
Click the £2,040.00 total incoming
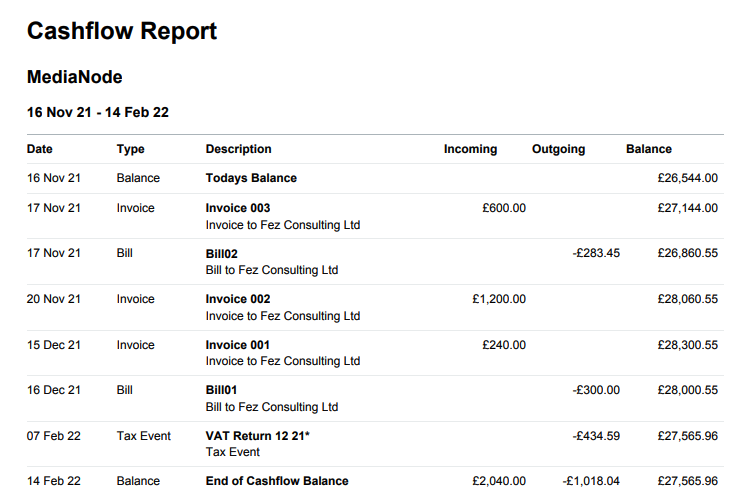[499, 481]
